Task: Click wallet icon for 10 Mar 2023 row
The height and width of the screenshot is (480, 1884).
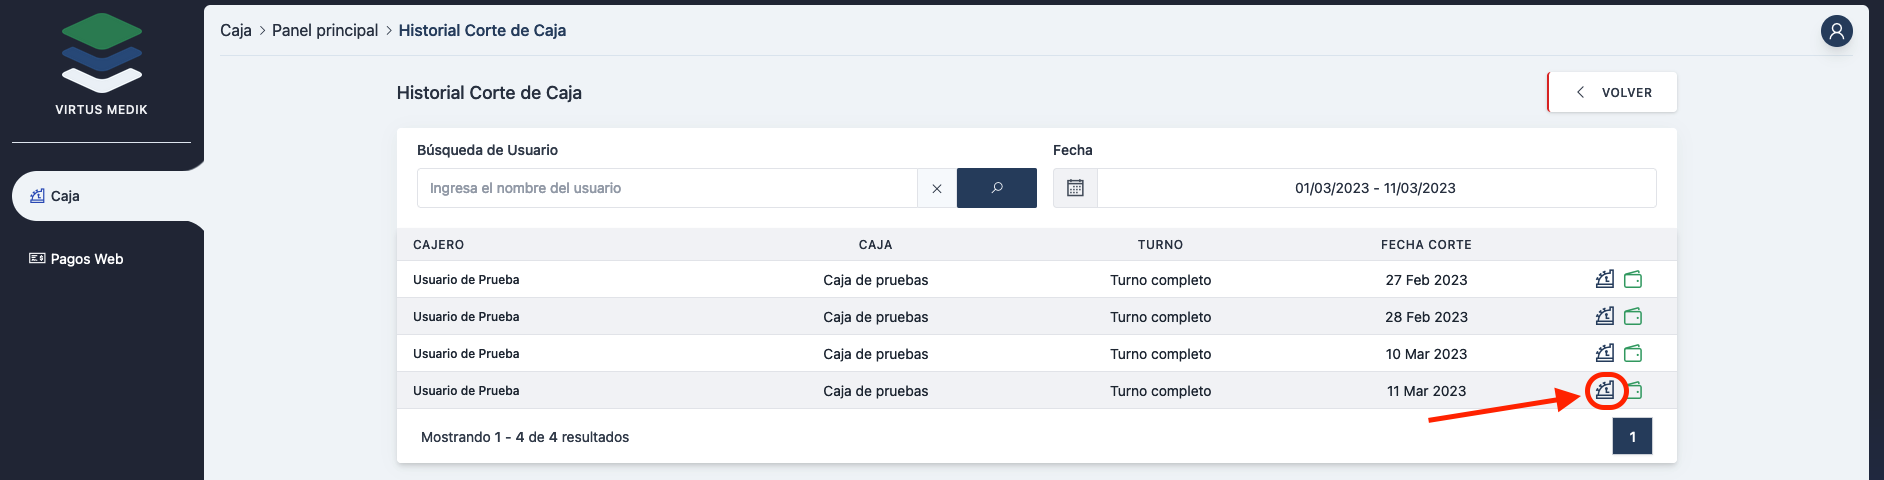Action: 1633,353
